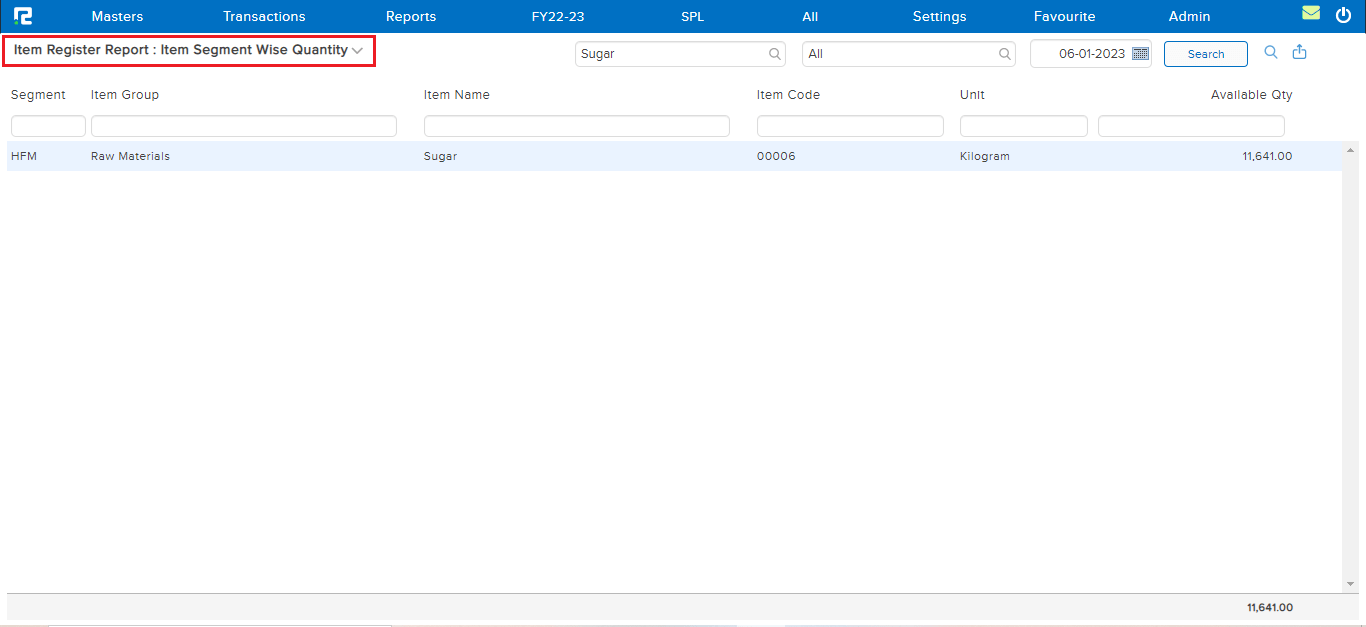The image size is (1366, 627).
Task: Open the mail envelope icon
Action: tap(1310, 14)
